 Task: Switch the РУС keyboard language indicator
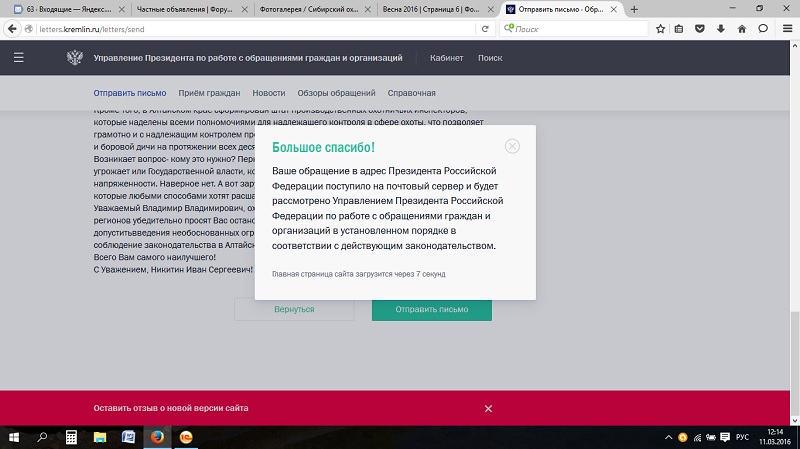coord(742,438)
